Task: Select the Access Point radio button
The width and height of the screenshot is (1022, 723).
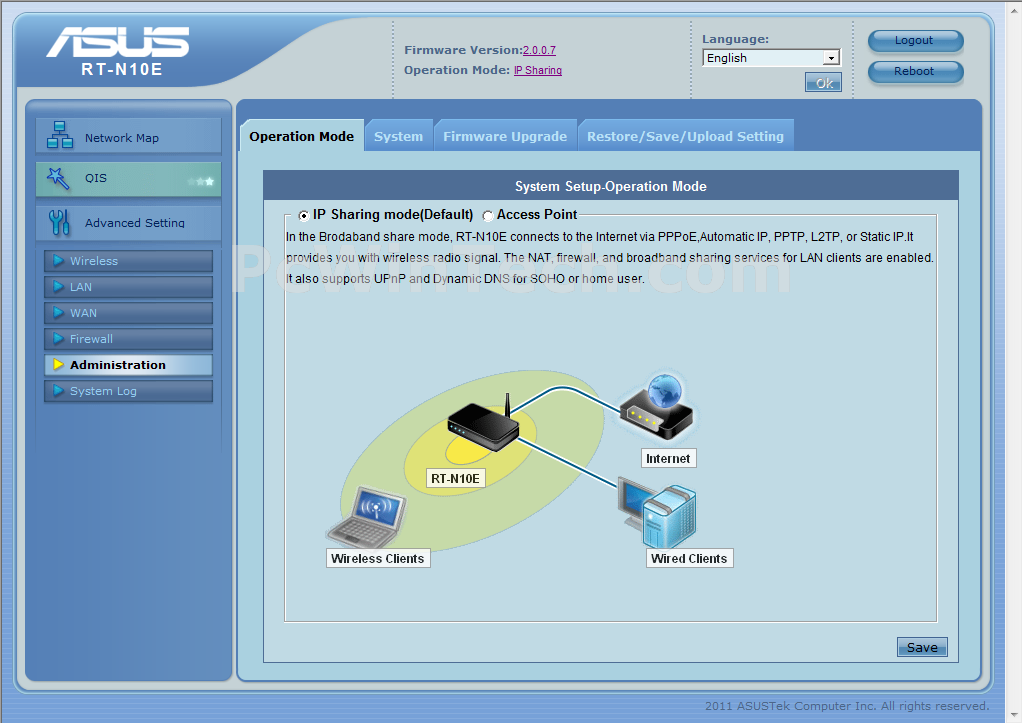Action: click(x=488, y=215)
